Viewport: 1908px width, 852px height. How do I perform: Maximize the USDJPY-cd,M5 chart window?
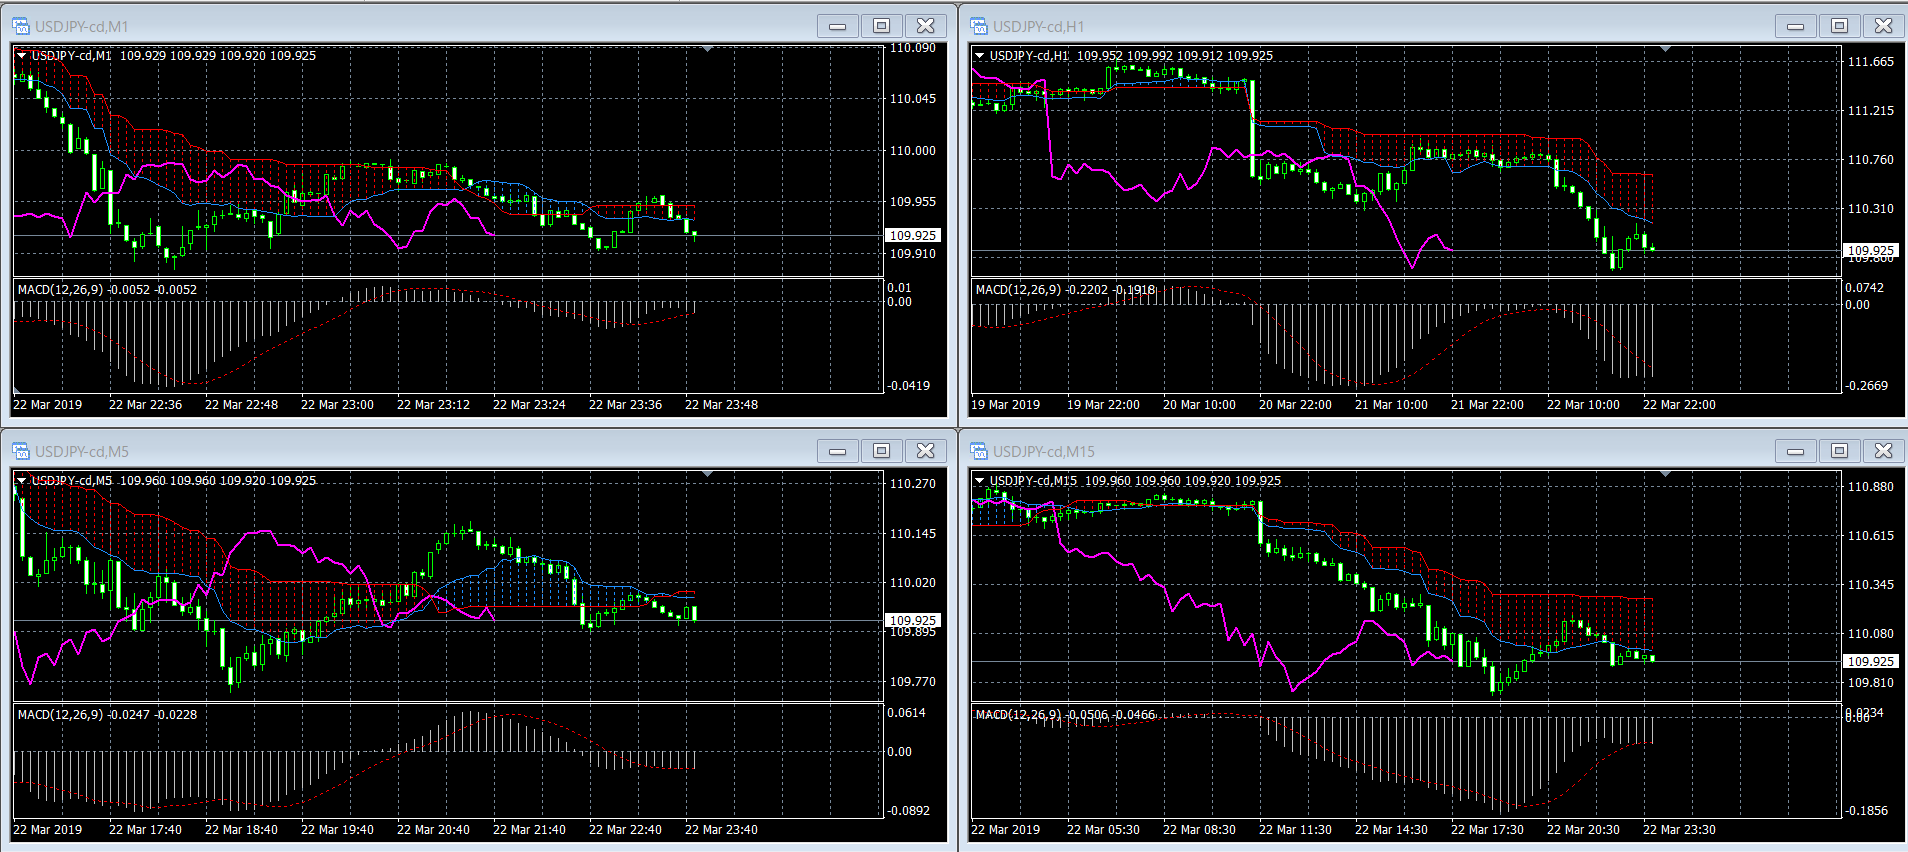pyautogui.click(x=882, y=451)
